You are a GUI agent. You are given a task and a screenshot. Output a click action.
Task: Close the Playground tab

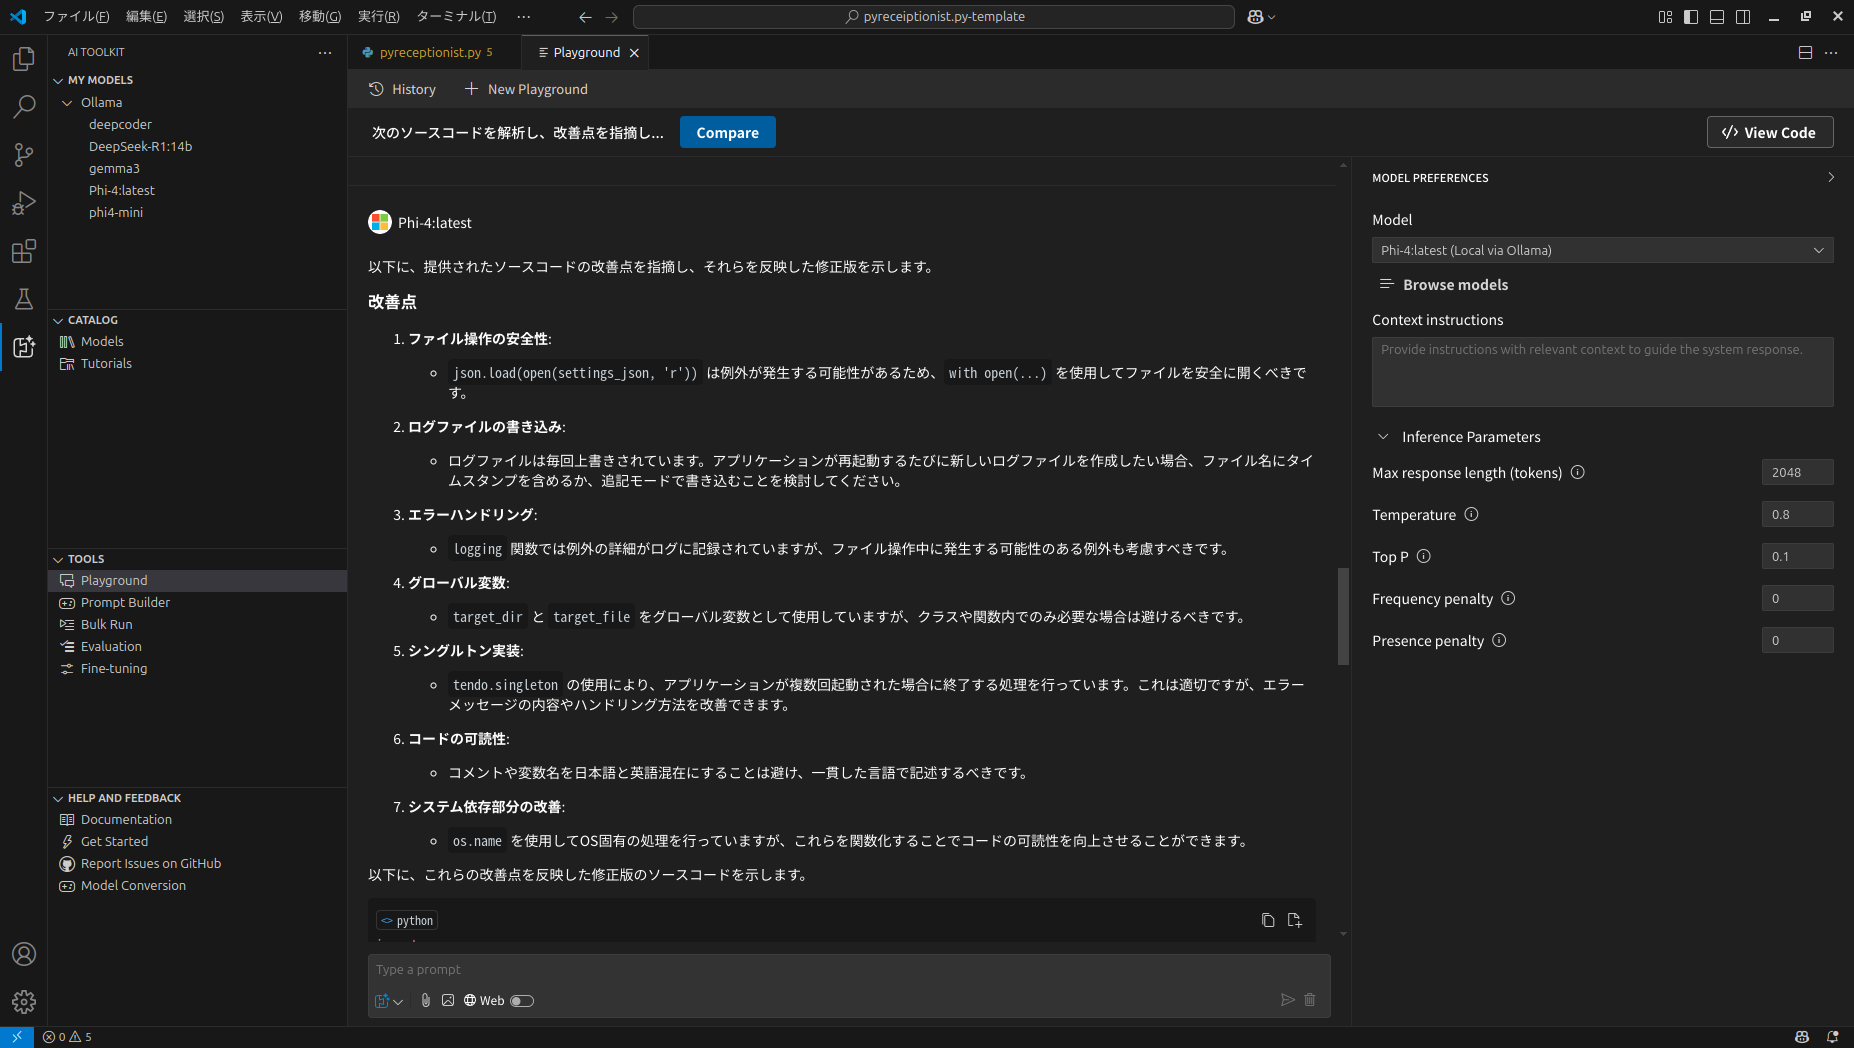click(x=634, y=53)
